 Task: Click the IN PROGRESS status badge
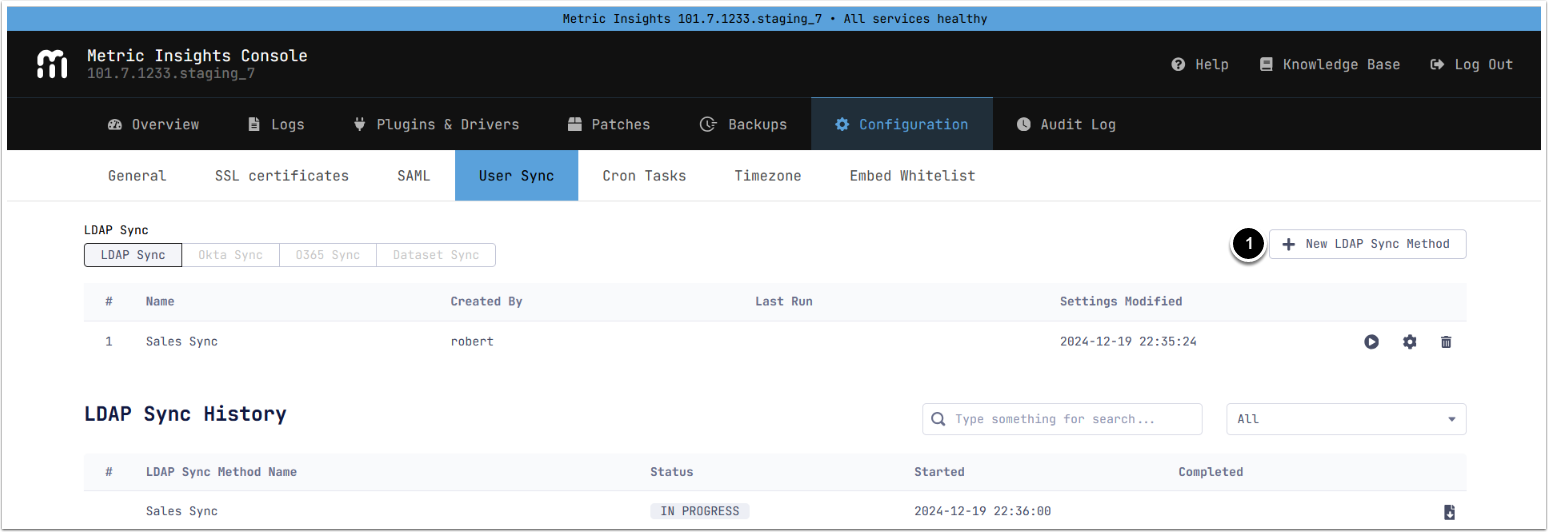pos(700,511)
